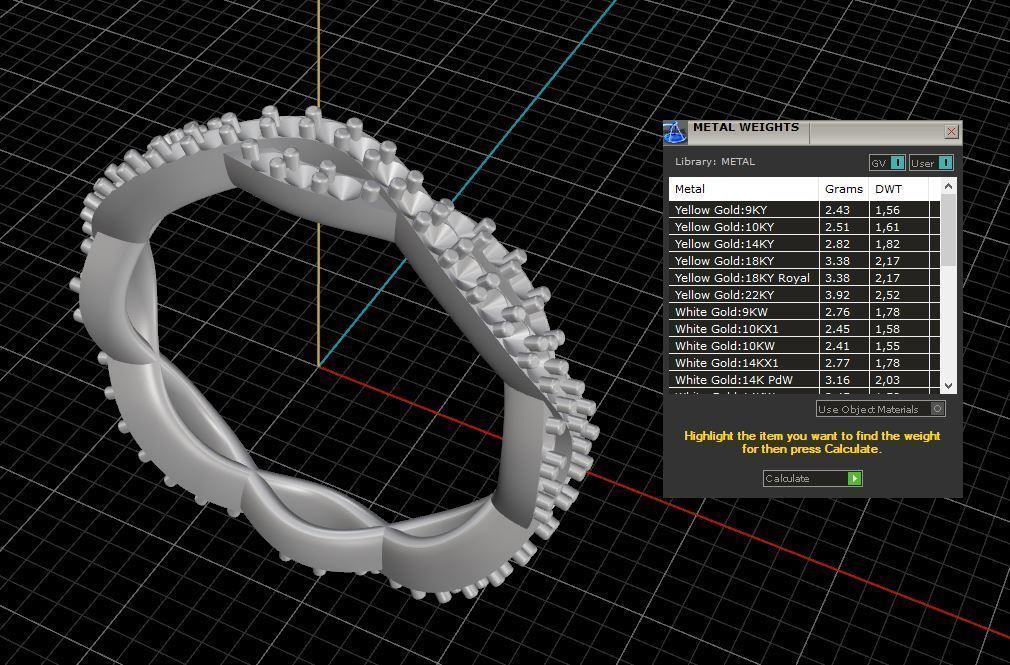
Task: Select the Yellow Gold:18KY row
Action: [x=805, y=261]
